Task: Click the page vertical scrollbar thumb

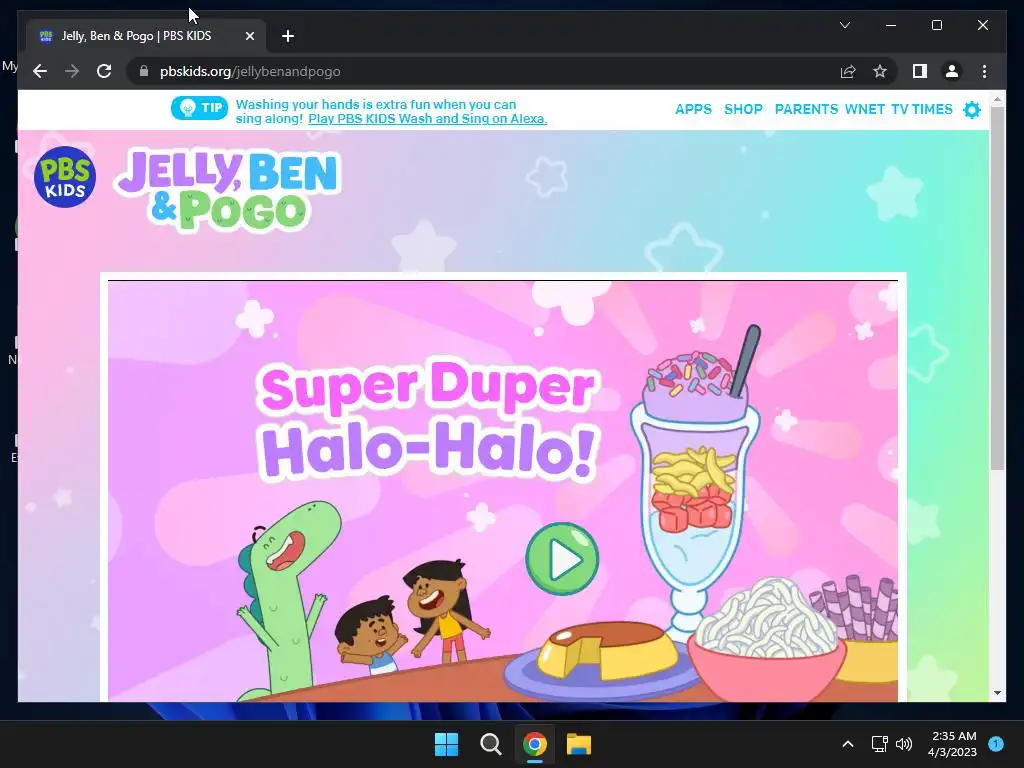Action: (x=997, y=287)
